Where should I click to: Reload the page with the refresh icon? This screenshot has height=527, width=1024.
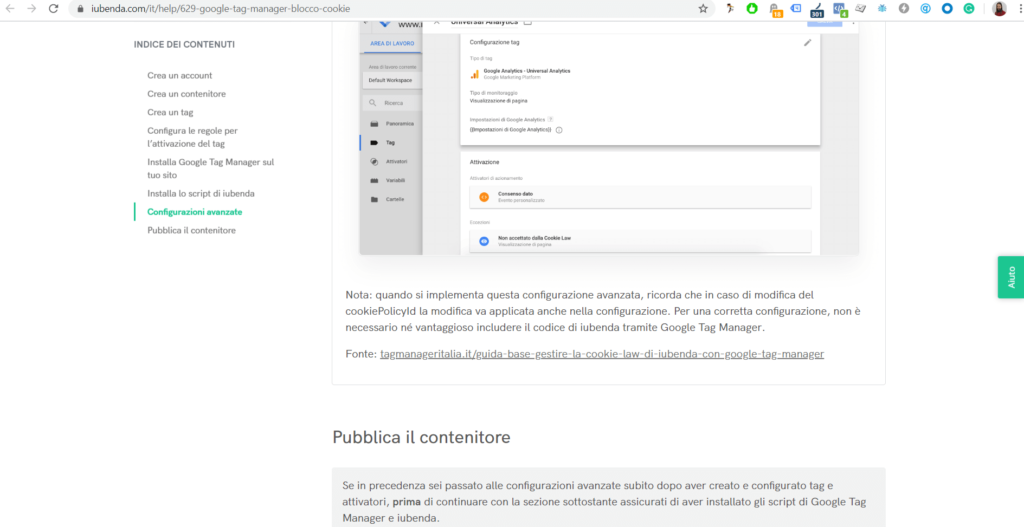54,9
